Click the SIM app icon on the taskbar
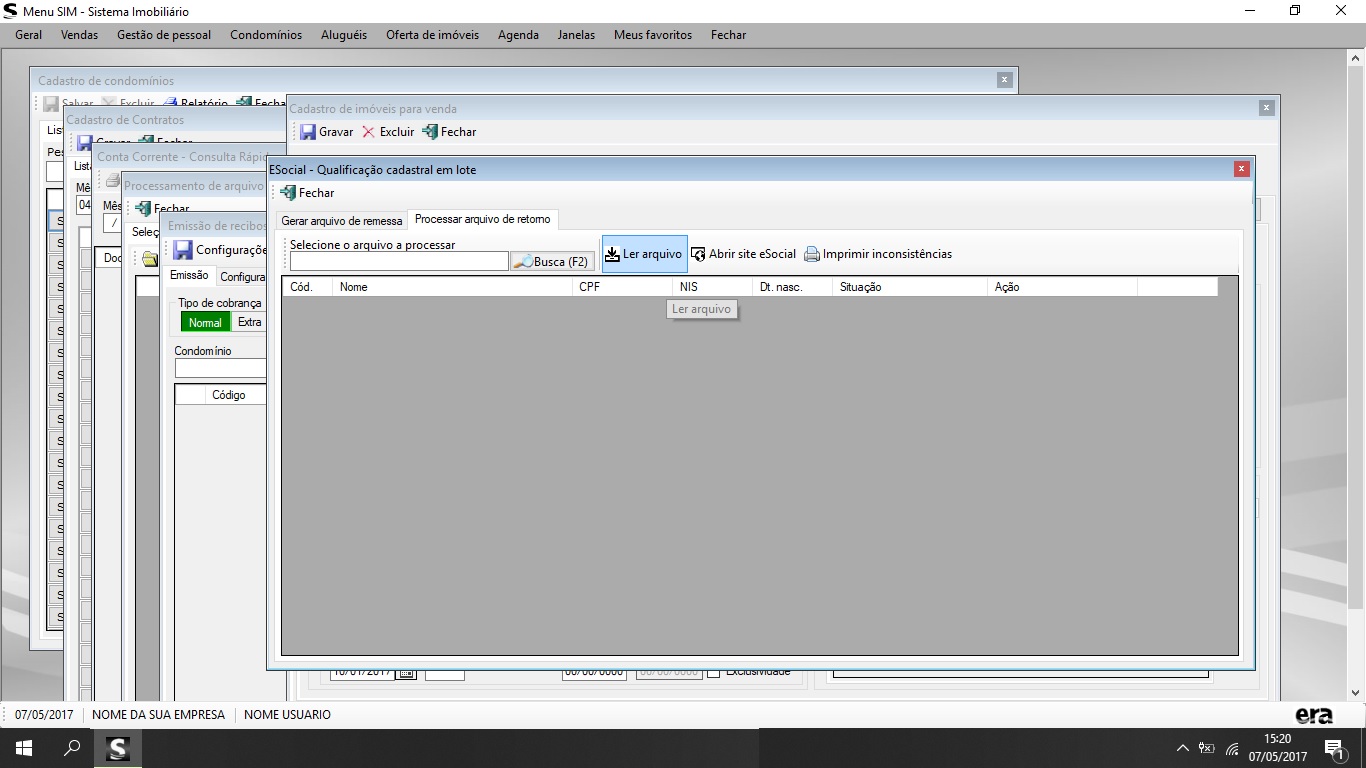The height and width of the screenshot is (768, 1366). 118,748
